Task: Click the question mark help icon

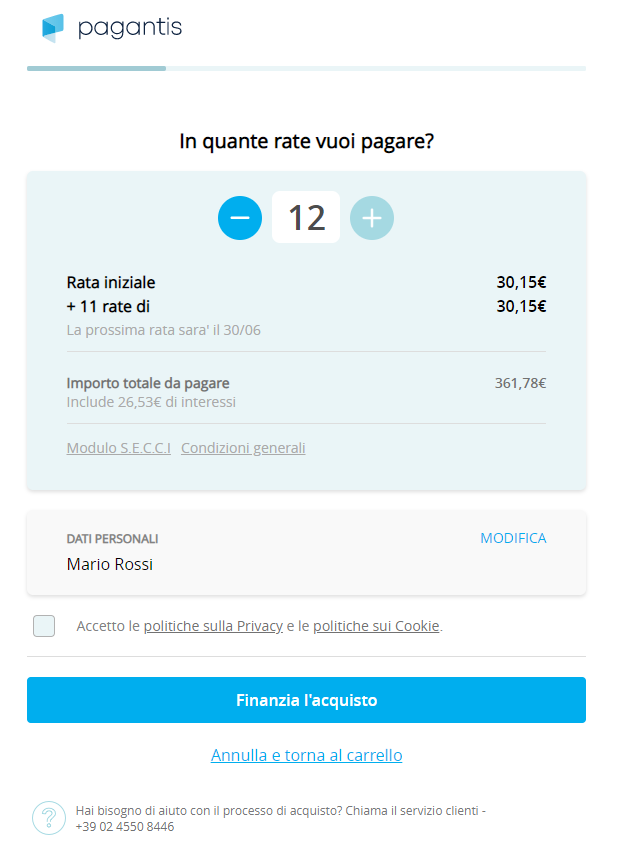Action: click(x=49, y=818)
